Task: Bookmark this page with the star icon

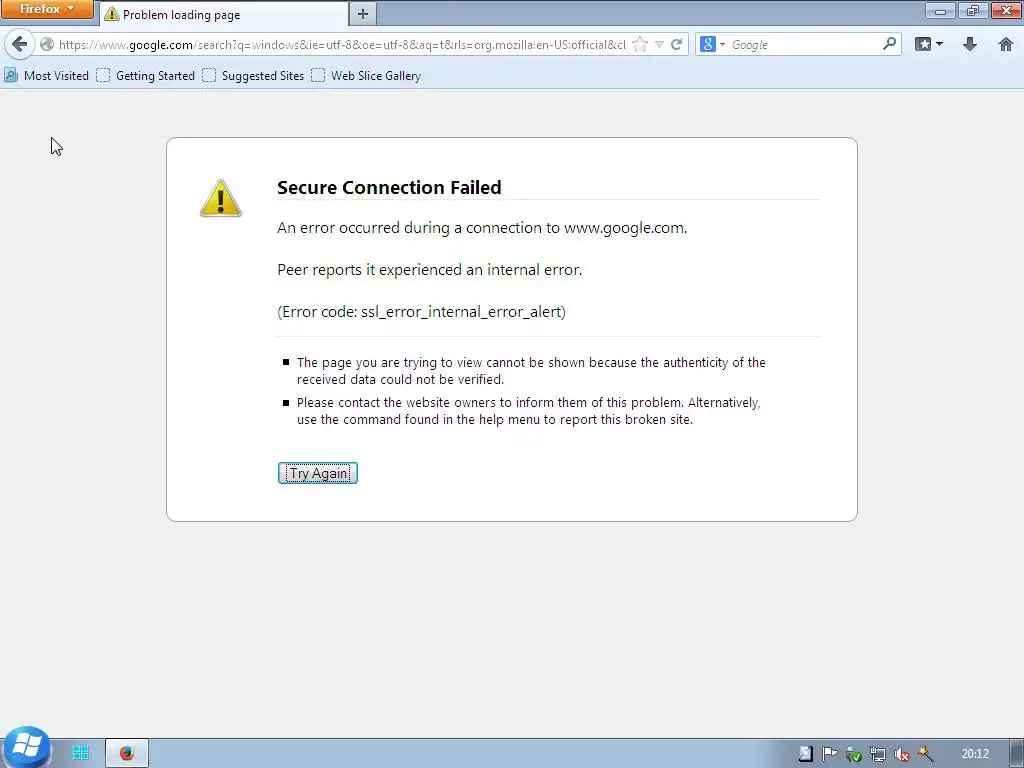Action: pos(641,44)
